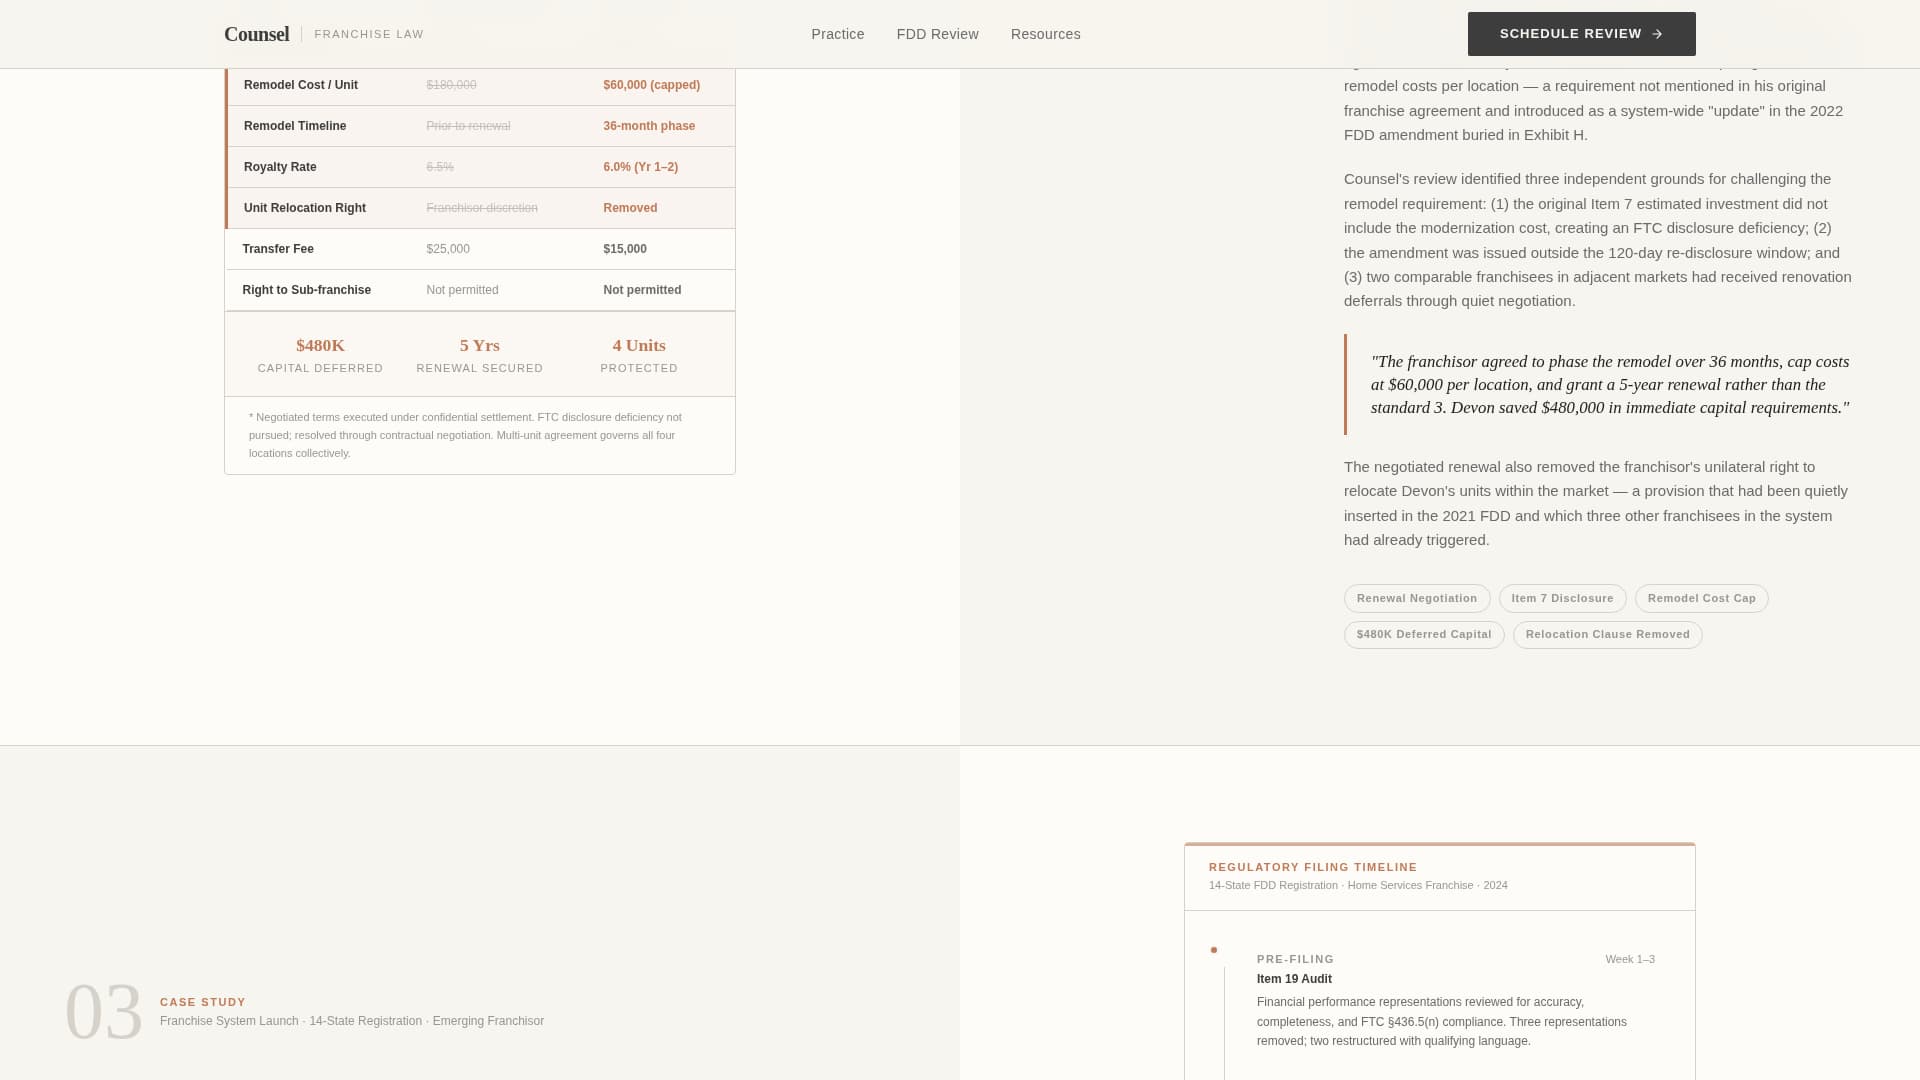1920x1080 pixels.
Task: Open the Resources menu item
Action: pyautogui.click(x=1045, y=33)
